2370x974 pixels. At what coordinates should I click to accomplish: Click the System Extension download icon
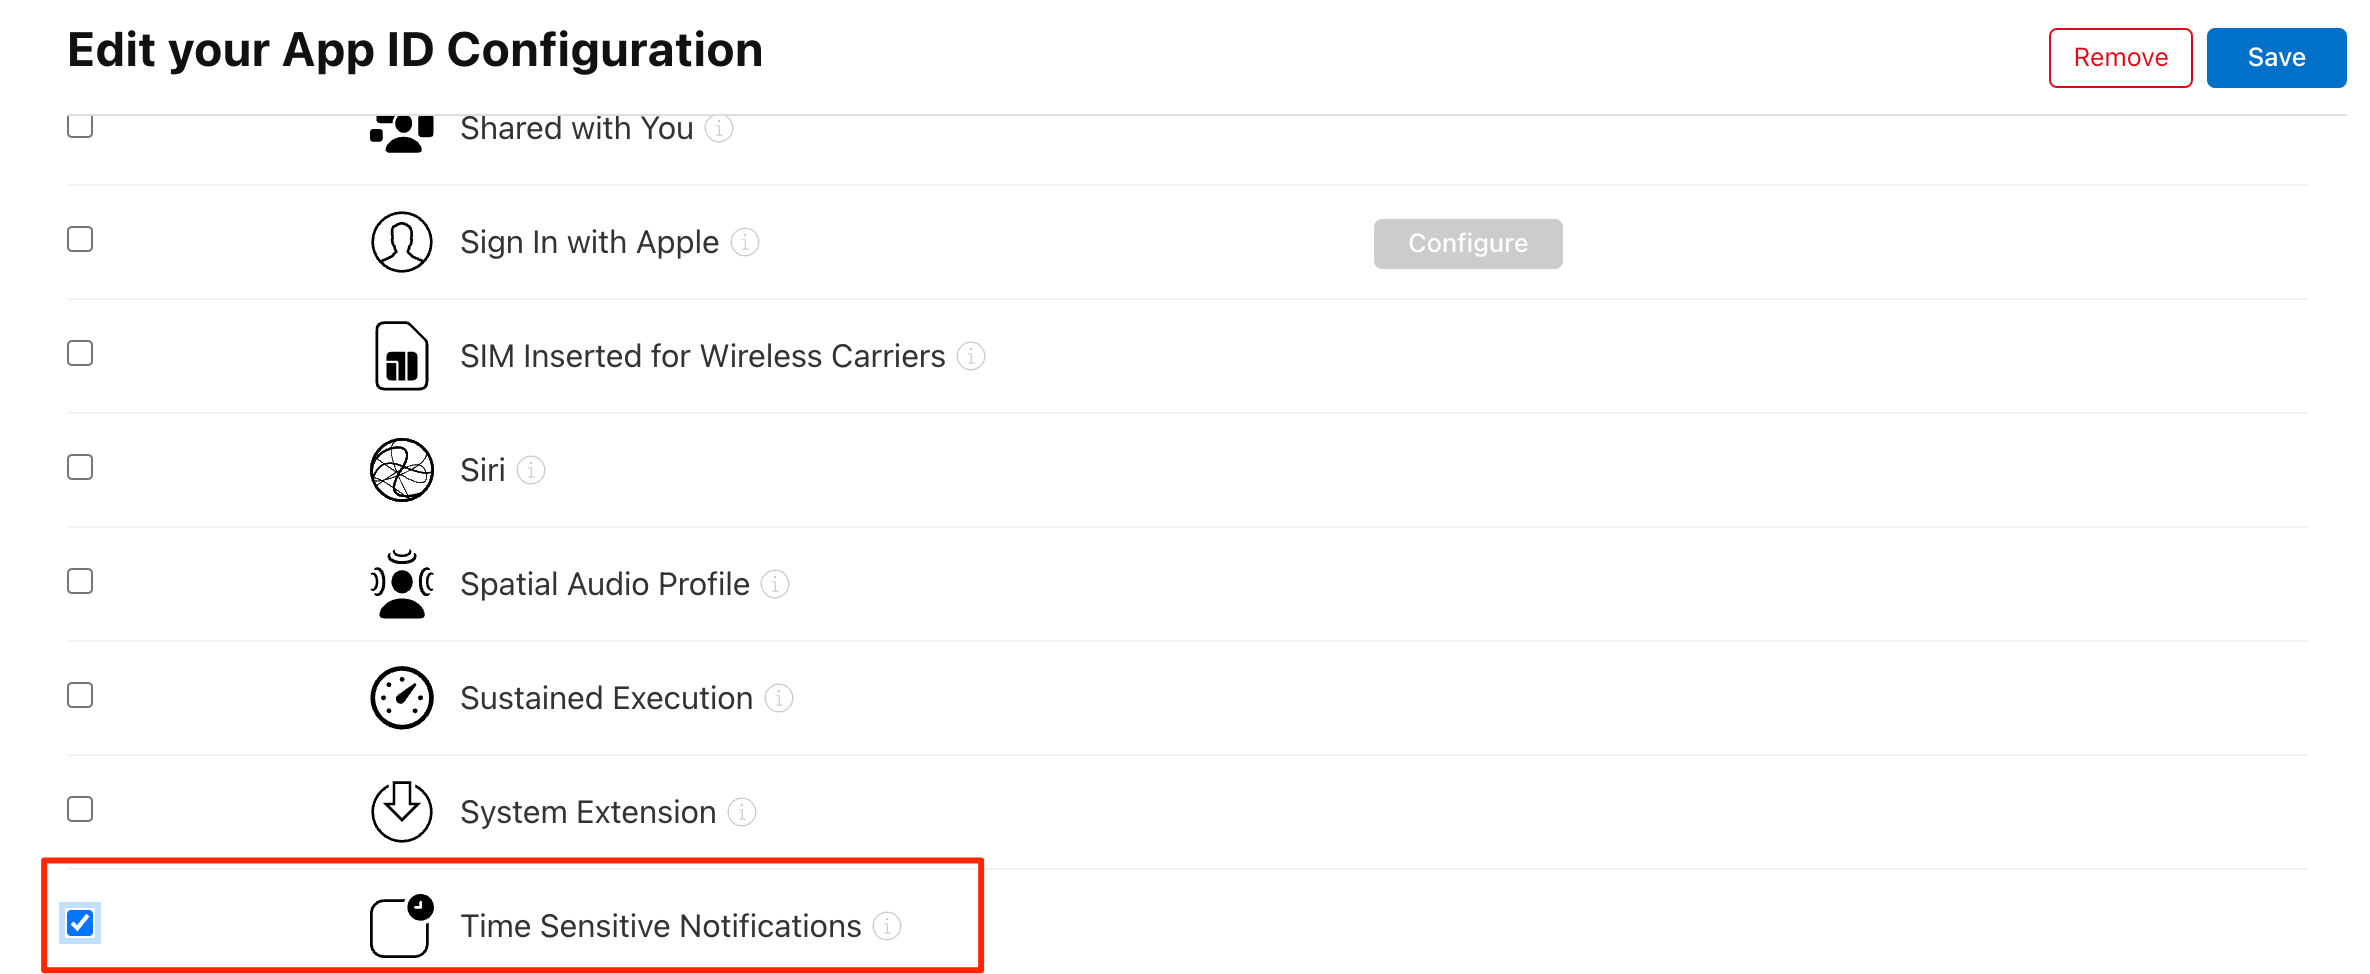click(400, 811)
